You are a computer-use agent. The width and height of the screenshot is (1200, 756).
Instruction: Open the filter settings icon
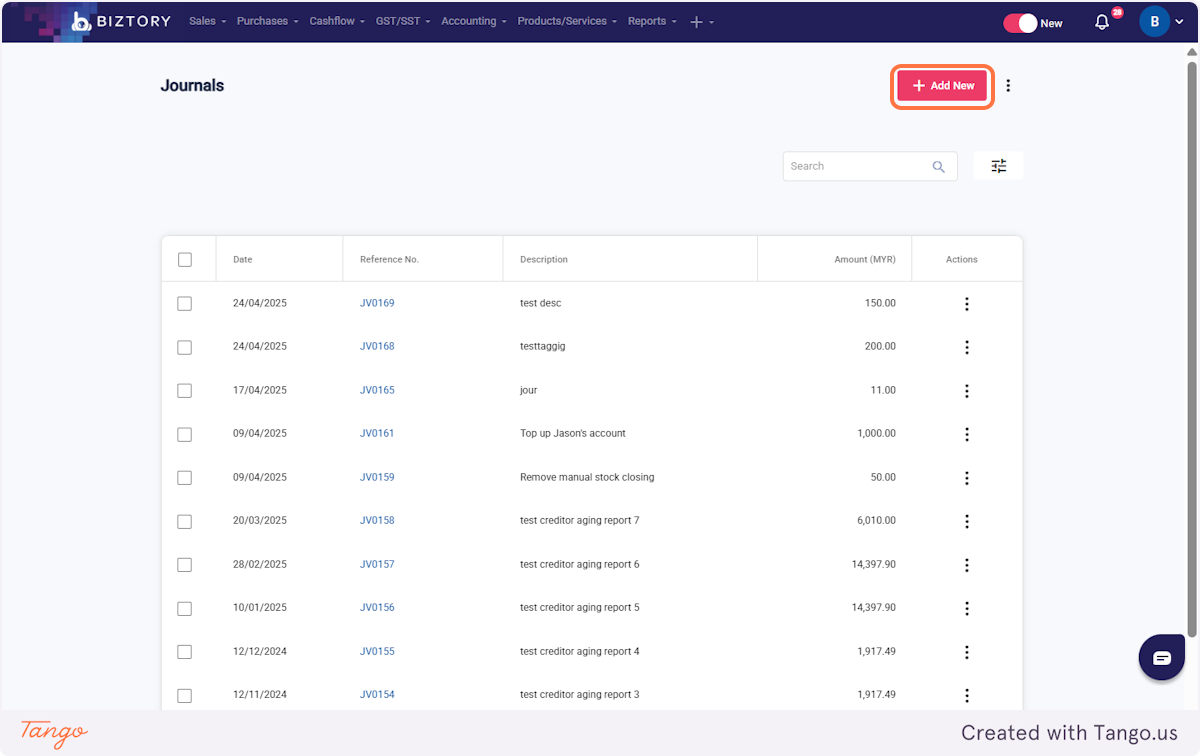pyautogui.click(x=998, y=166)
